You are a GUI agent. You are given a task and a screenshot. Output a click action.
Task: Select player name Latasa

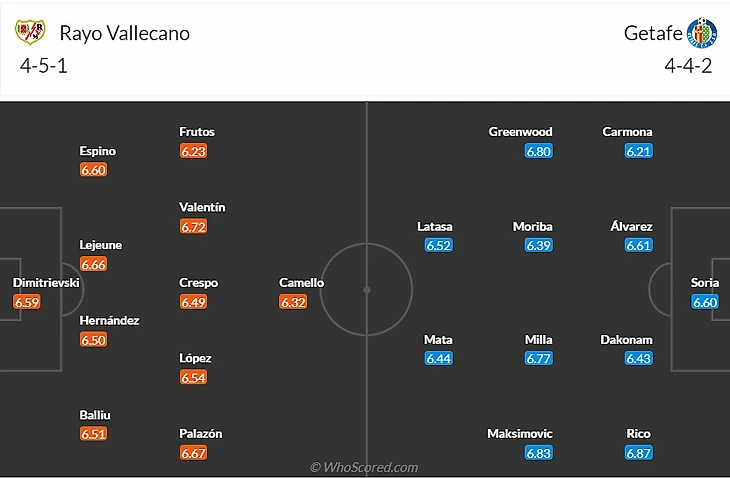coord(434,226)
